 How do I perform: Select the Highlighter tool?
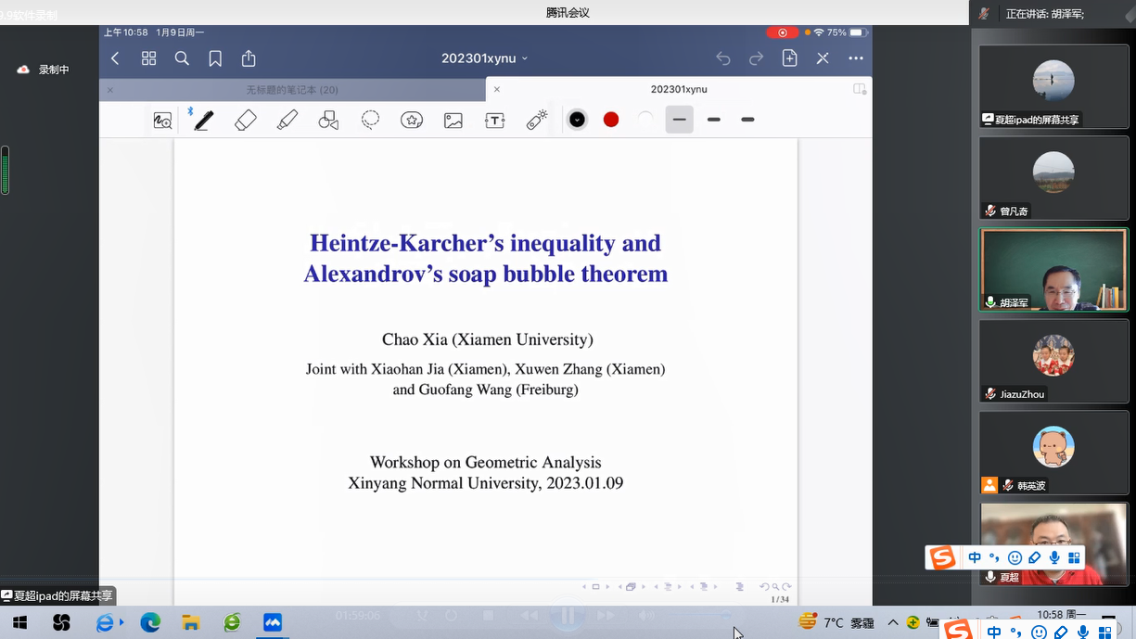(x=287, y=120)
